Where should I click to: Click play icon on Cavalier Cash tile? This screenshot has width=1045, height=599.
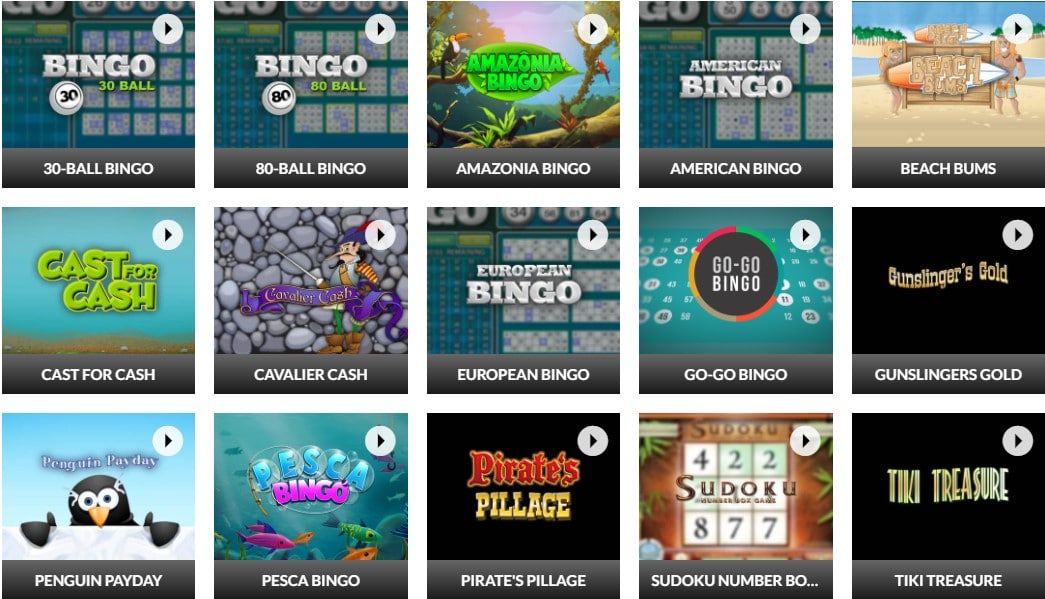click(380, 235)
